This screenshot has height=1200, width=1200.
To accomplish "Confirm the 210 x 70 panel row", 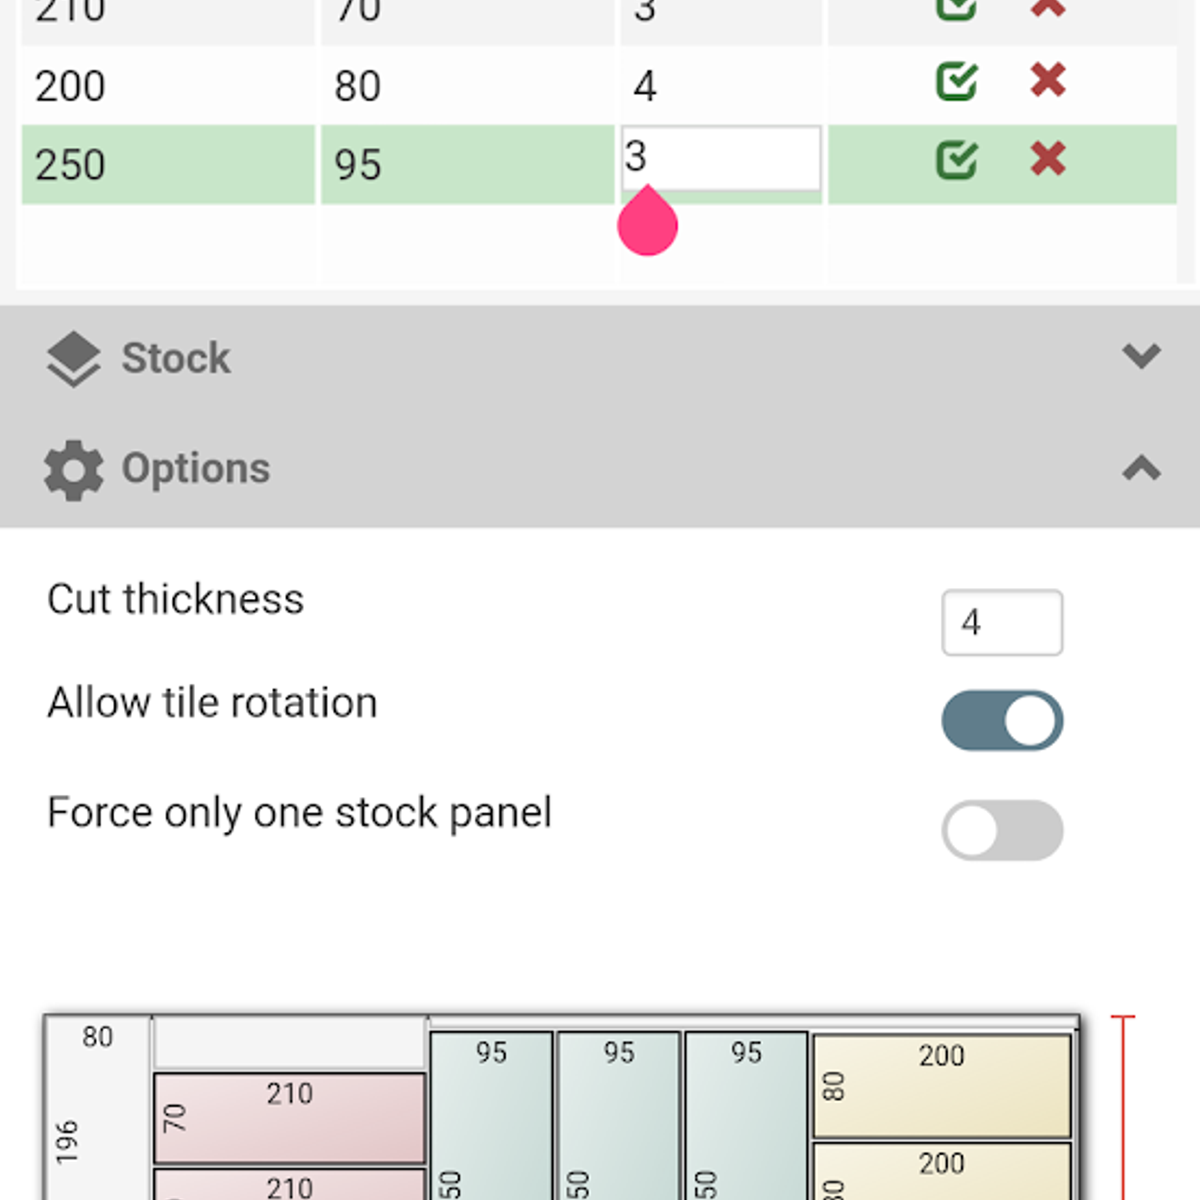I will (x=955, y=8).
